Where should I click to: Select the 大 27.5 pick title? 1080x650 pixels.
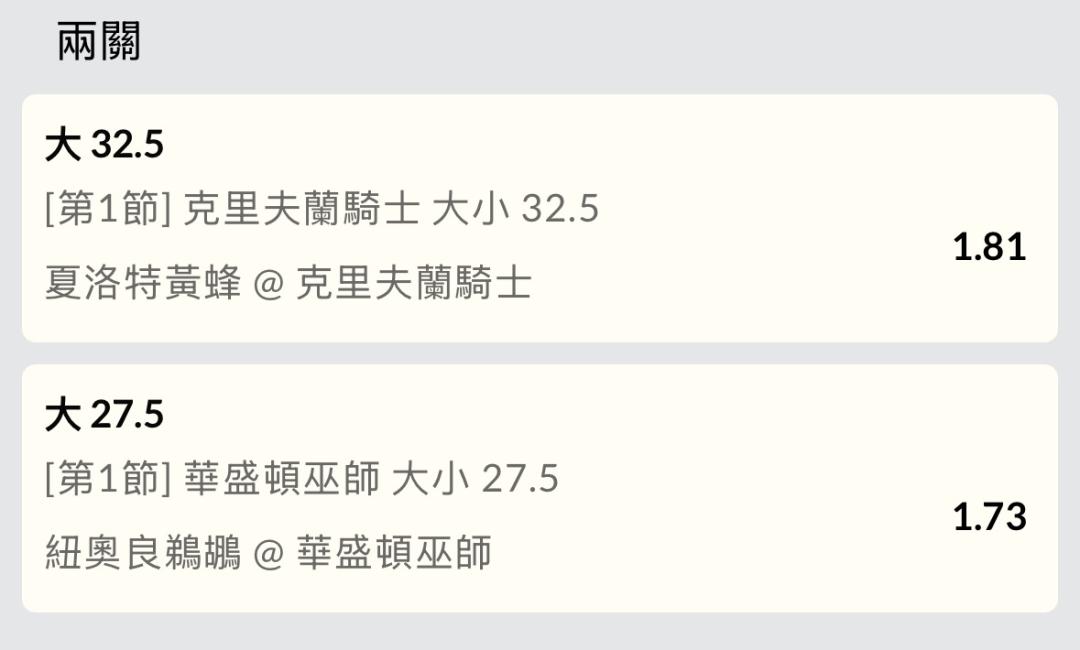pos(104,415)
